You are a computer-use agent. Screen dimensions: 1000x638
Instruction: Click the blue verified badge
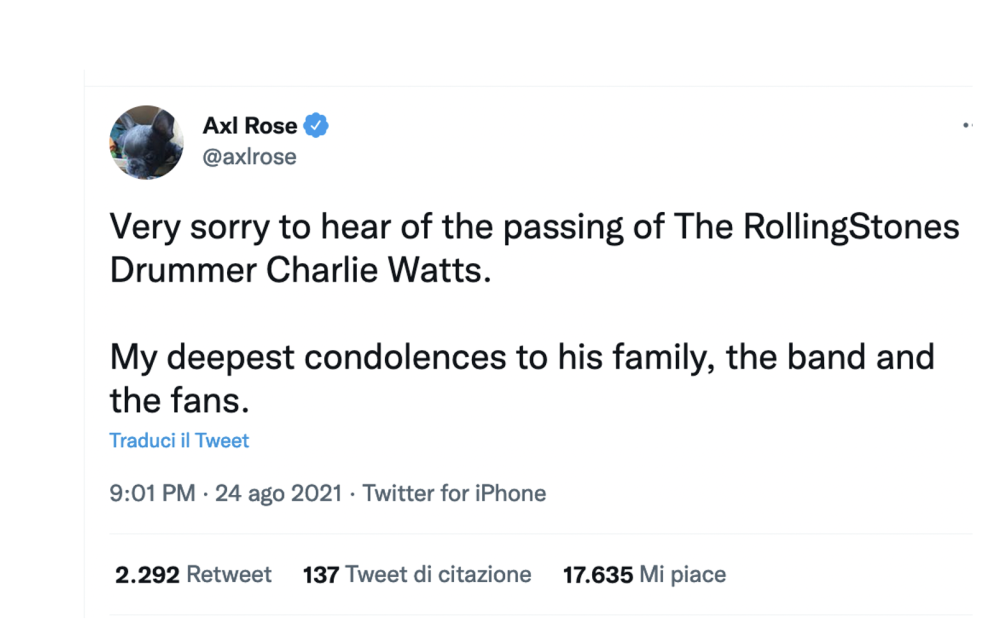317,126
